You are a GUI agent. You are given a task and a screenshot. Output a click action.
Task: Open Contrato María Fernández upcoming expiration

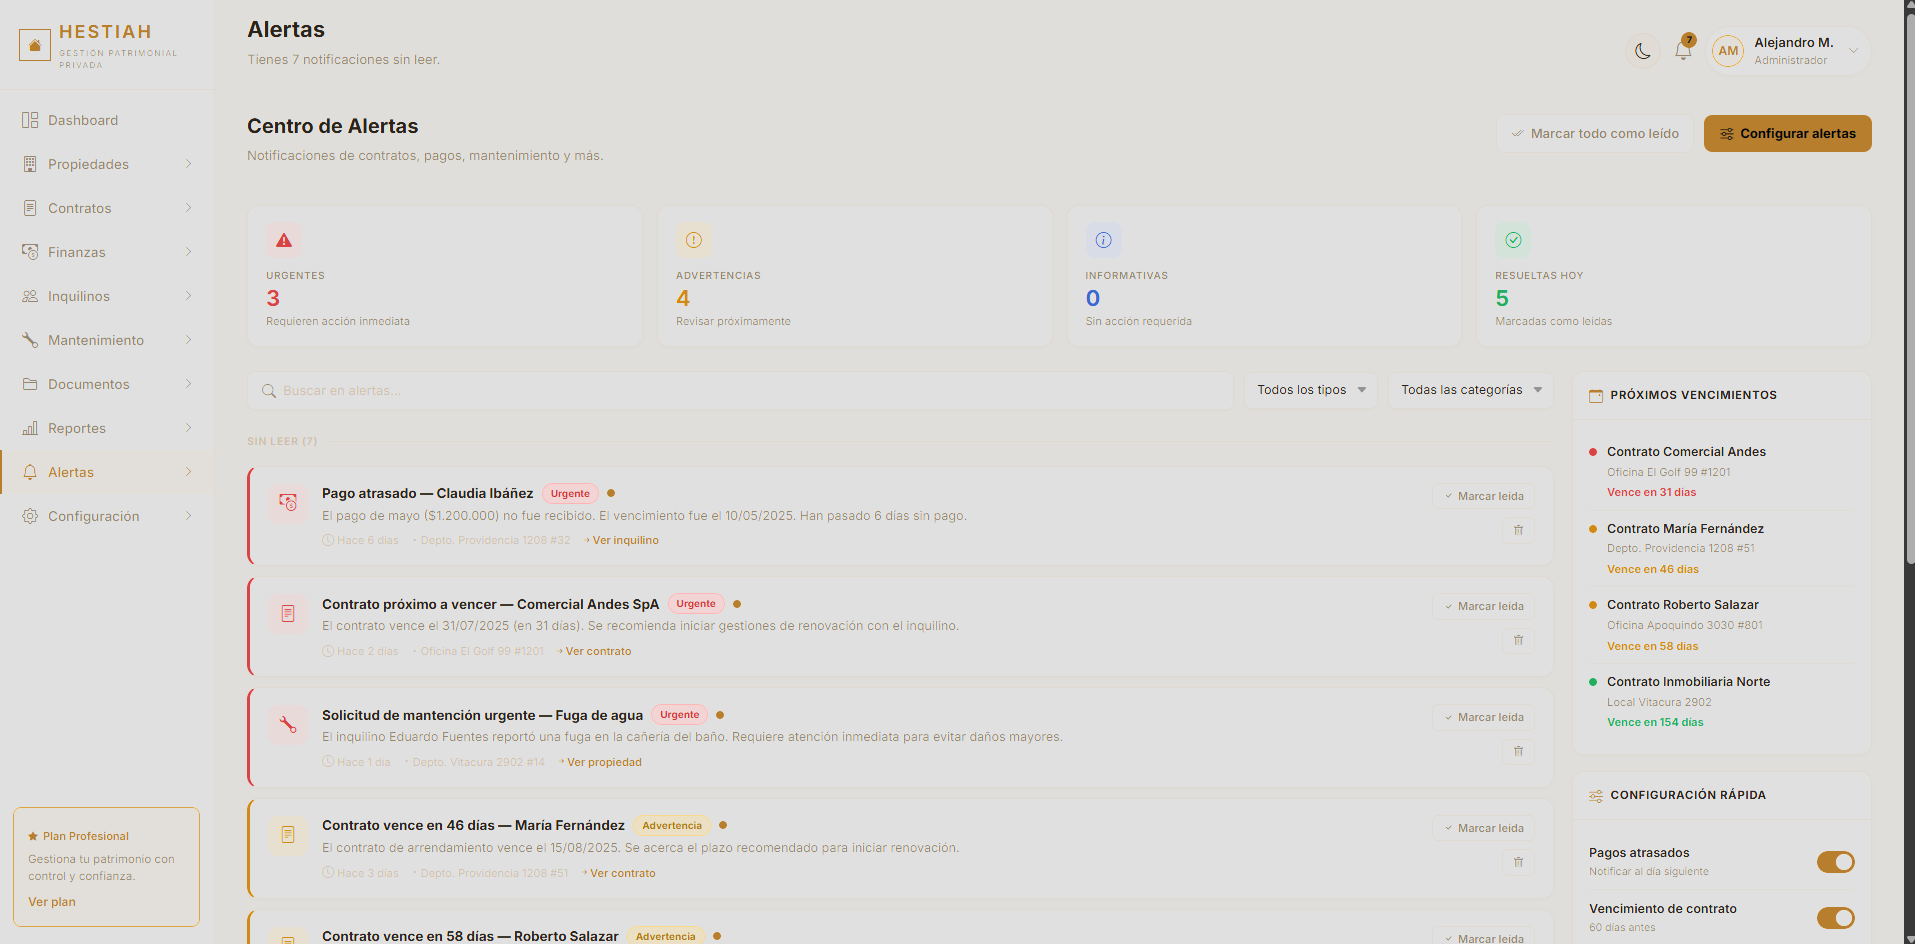coord(1721,549)
